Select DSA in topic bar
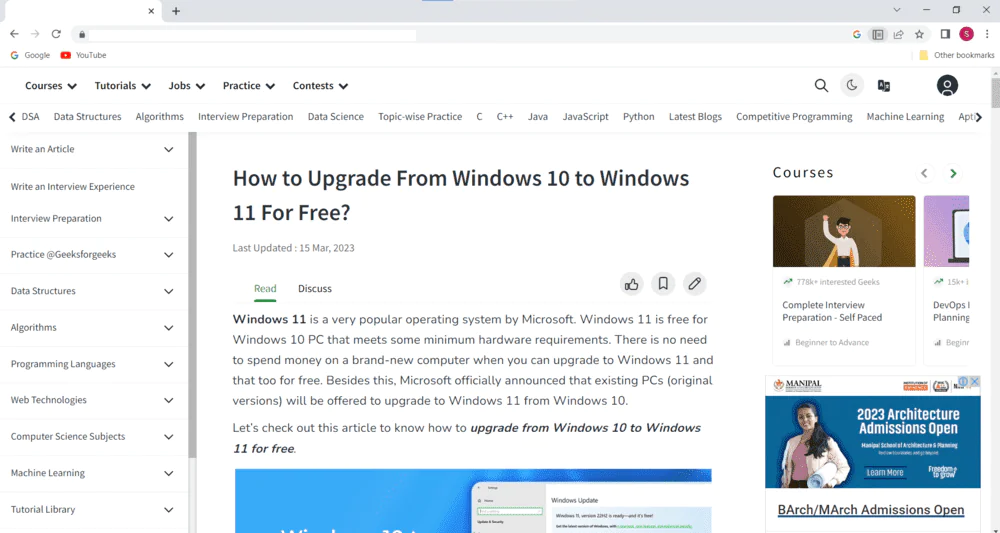 [31, 117]
